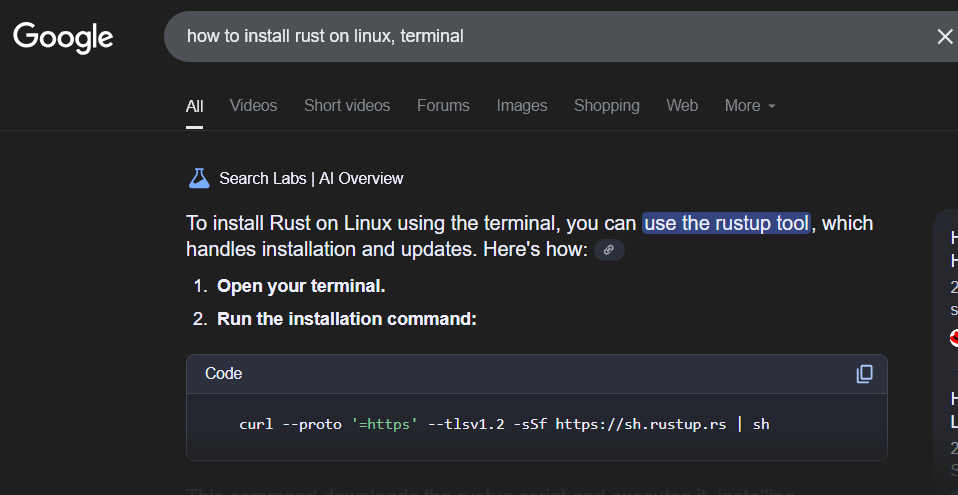Click the Google logo
The width and height of the screenshot is (958, 495).
[63, 37]
